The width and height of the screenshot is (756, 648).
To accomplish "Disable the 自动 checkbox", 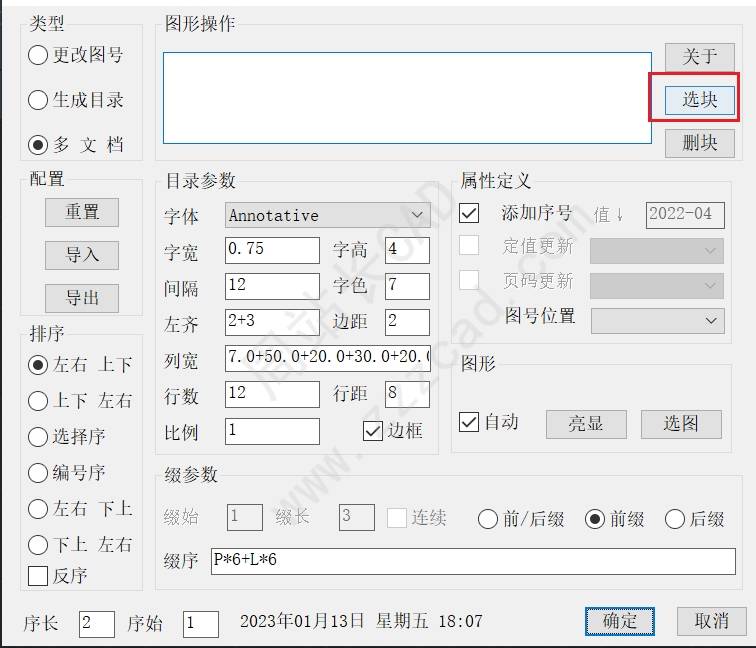I will click(469, 422).
